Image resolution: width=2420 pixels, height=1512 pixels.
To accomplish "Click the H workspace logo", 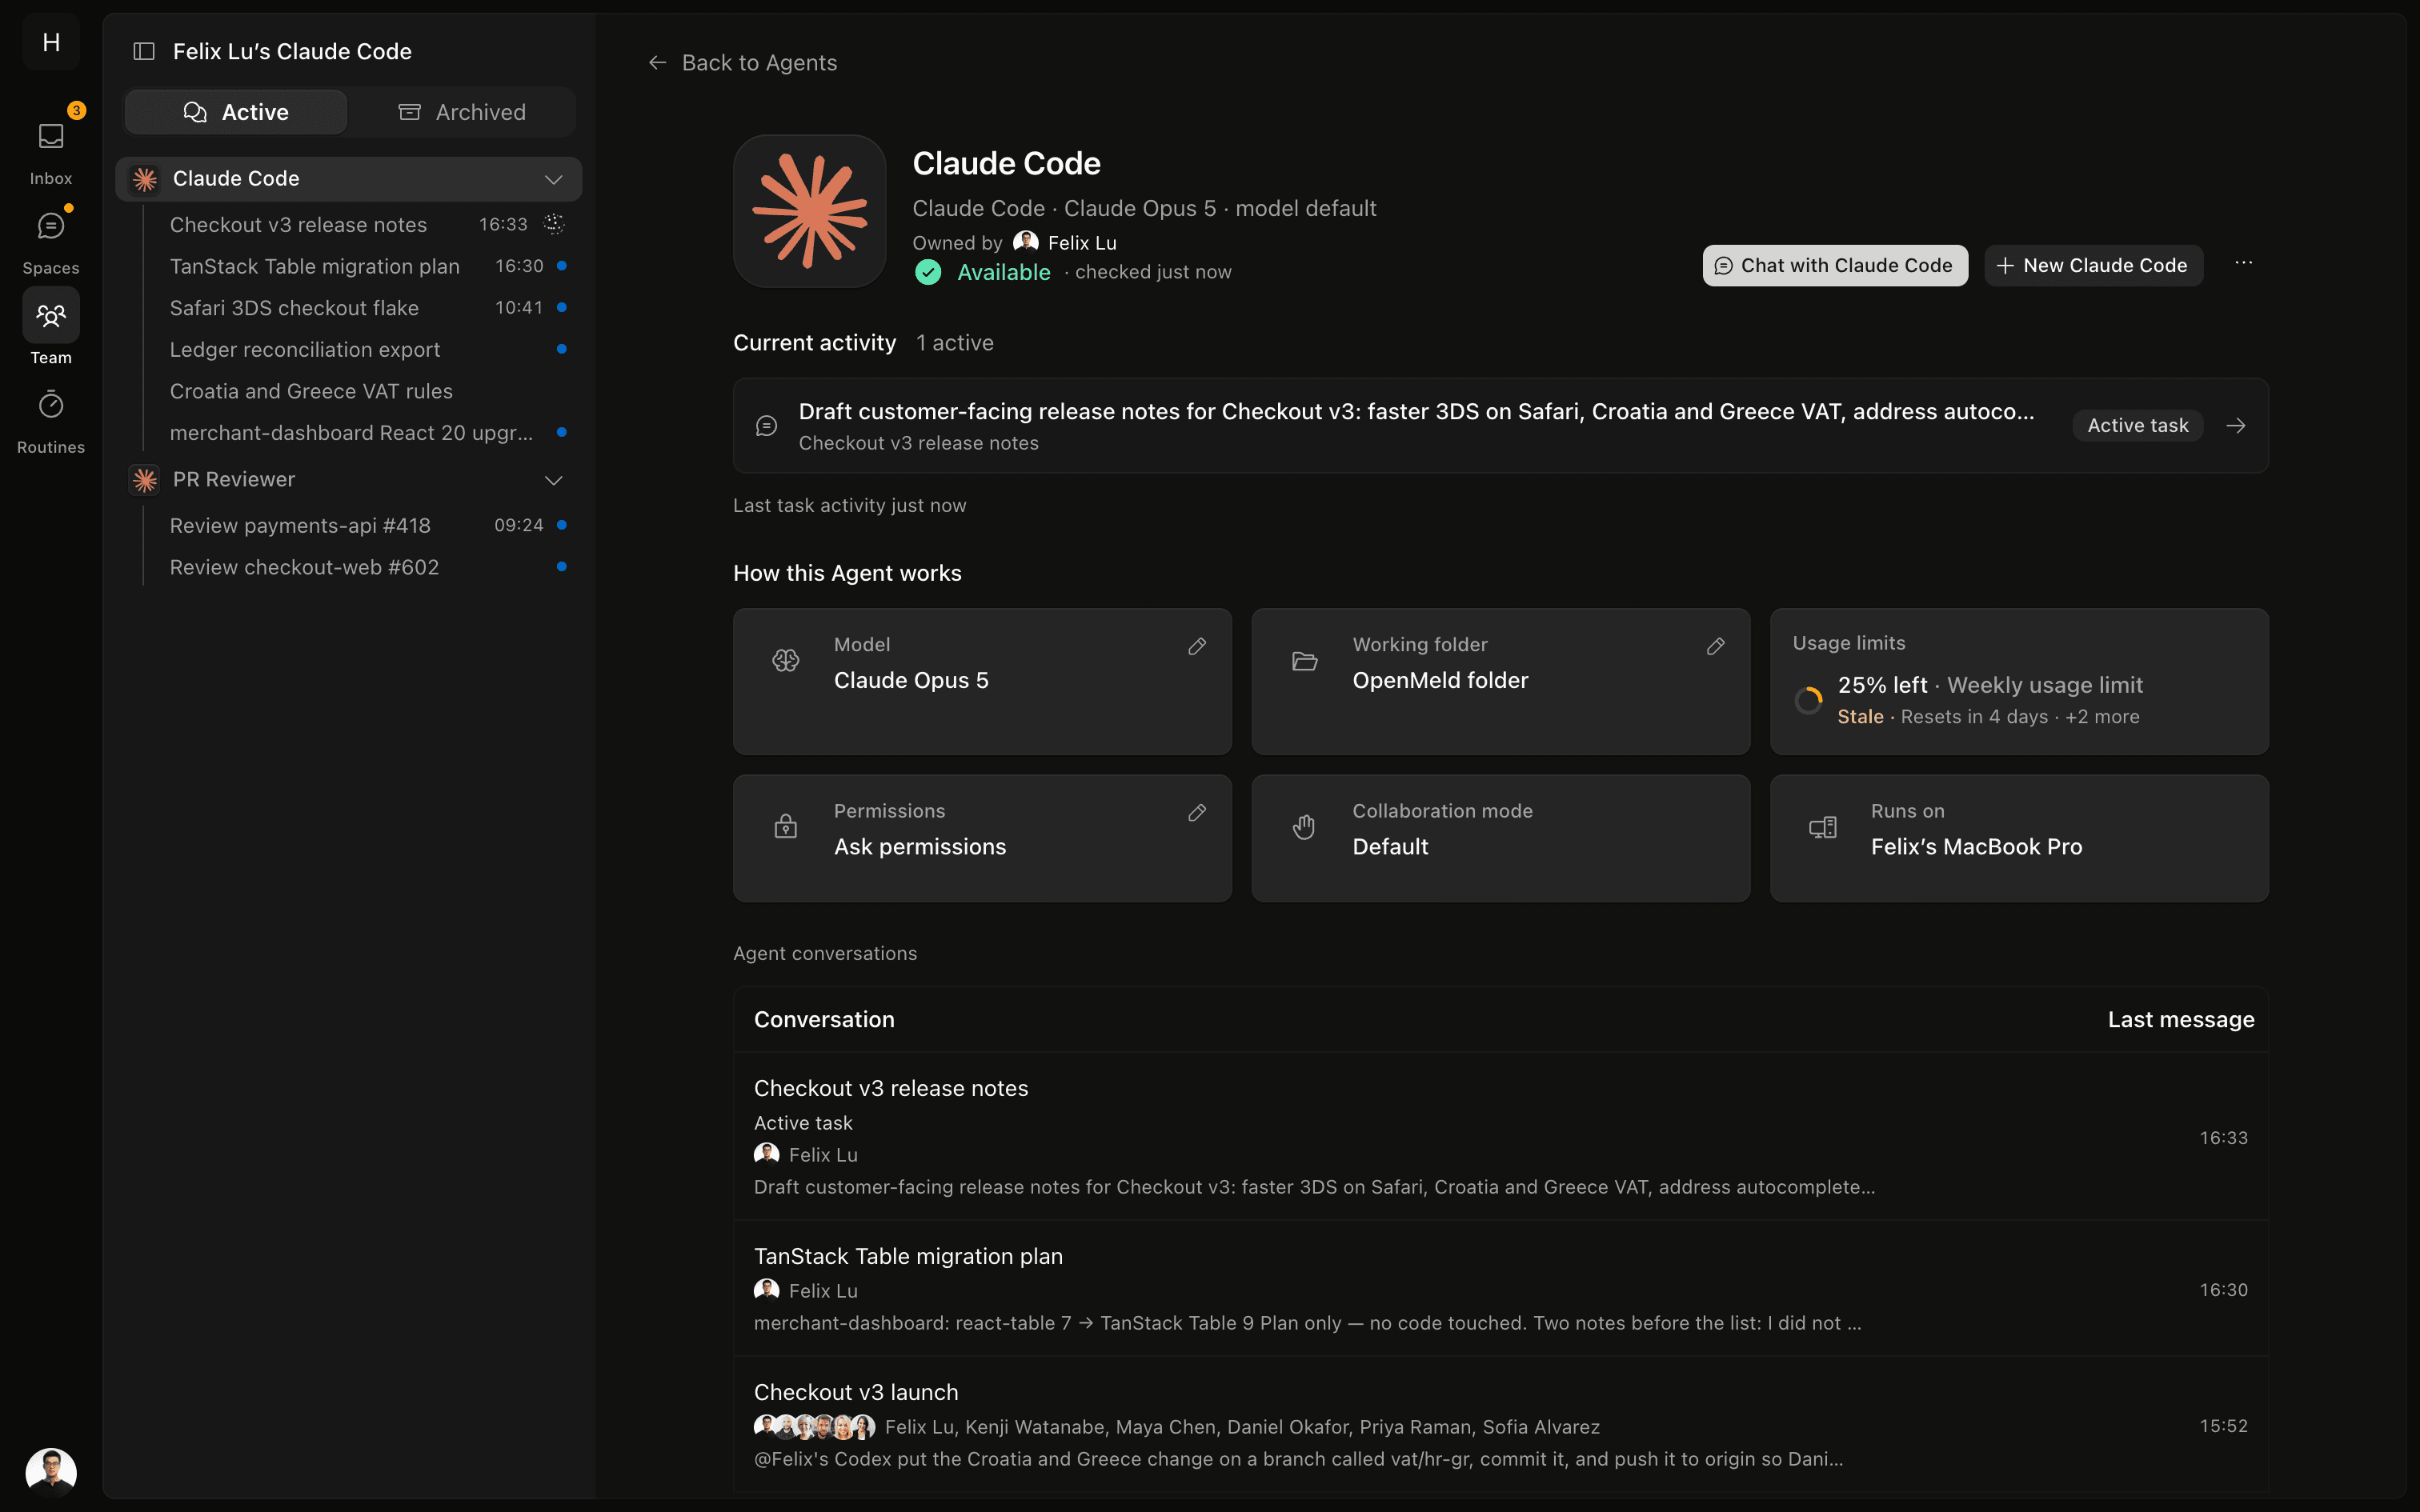I will (x=51, y=42).
